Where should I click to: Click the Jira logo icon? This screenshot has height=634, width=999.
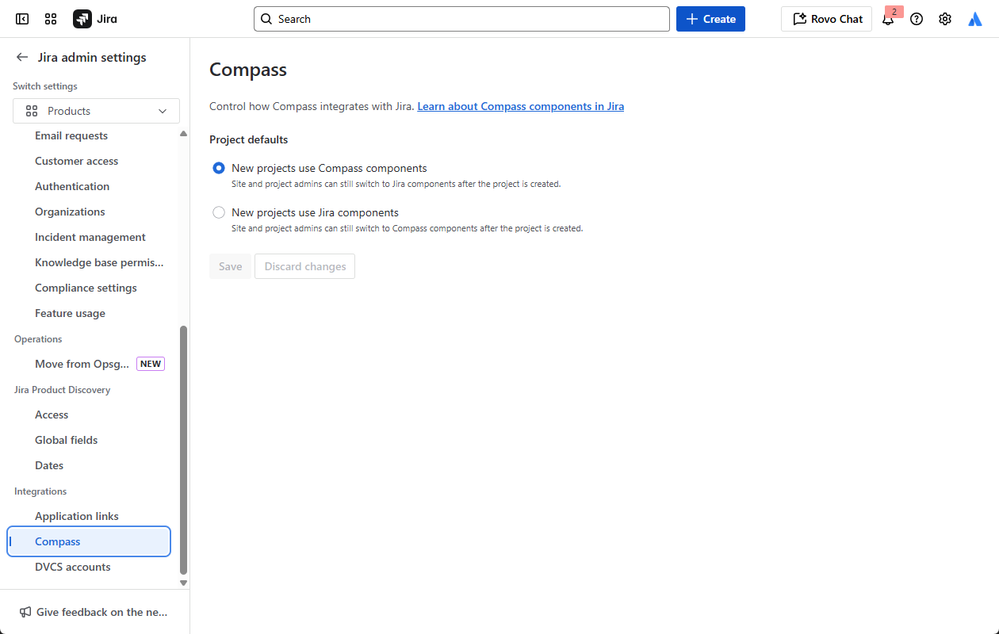pos(82,19)
